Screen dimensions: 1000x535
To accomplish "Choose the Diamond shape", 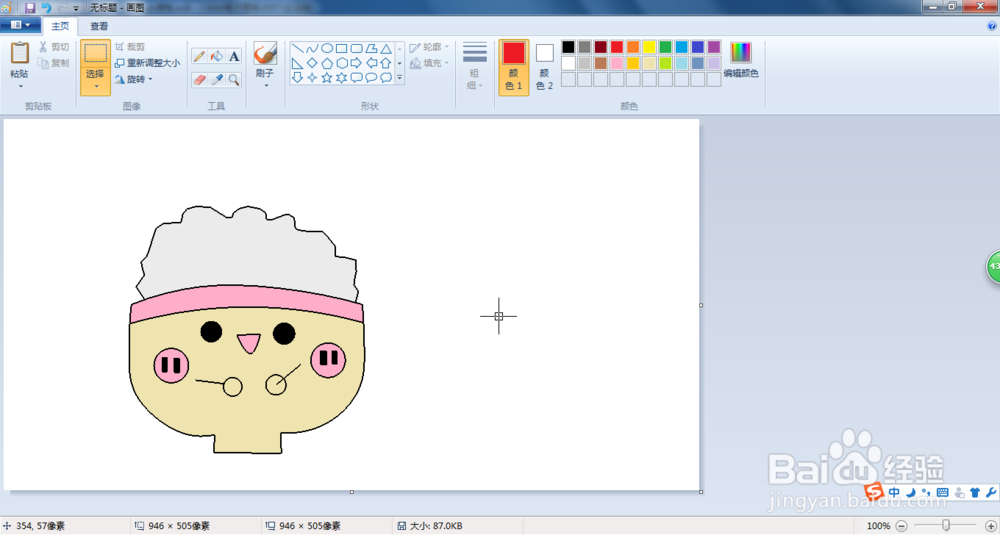I will click(312, 63).
